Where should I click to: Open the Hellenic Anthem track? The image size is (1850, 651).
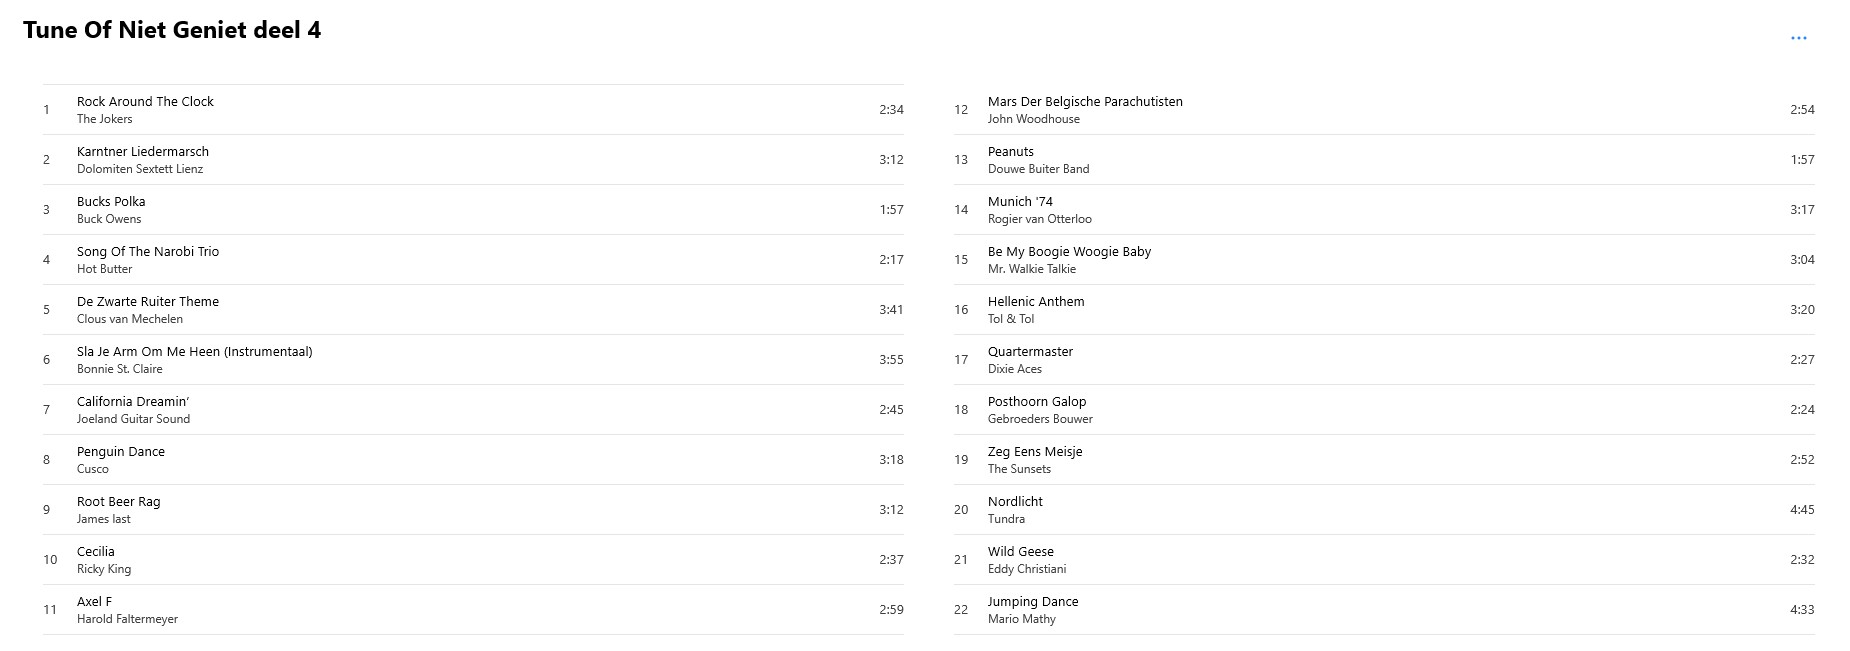tap(1384, 310)
